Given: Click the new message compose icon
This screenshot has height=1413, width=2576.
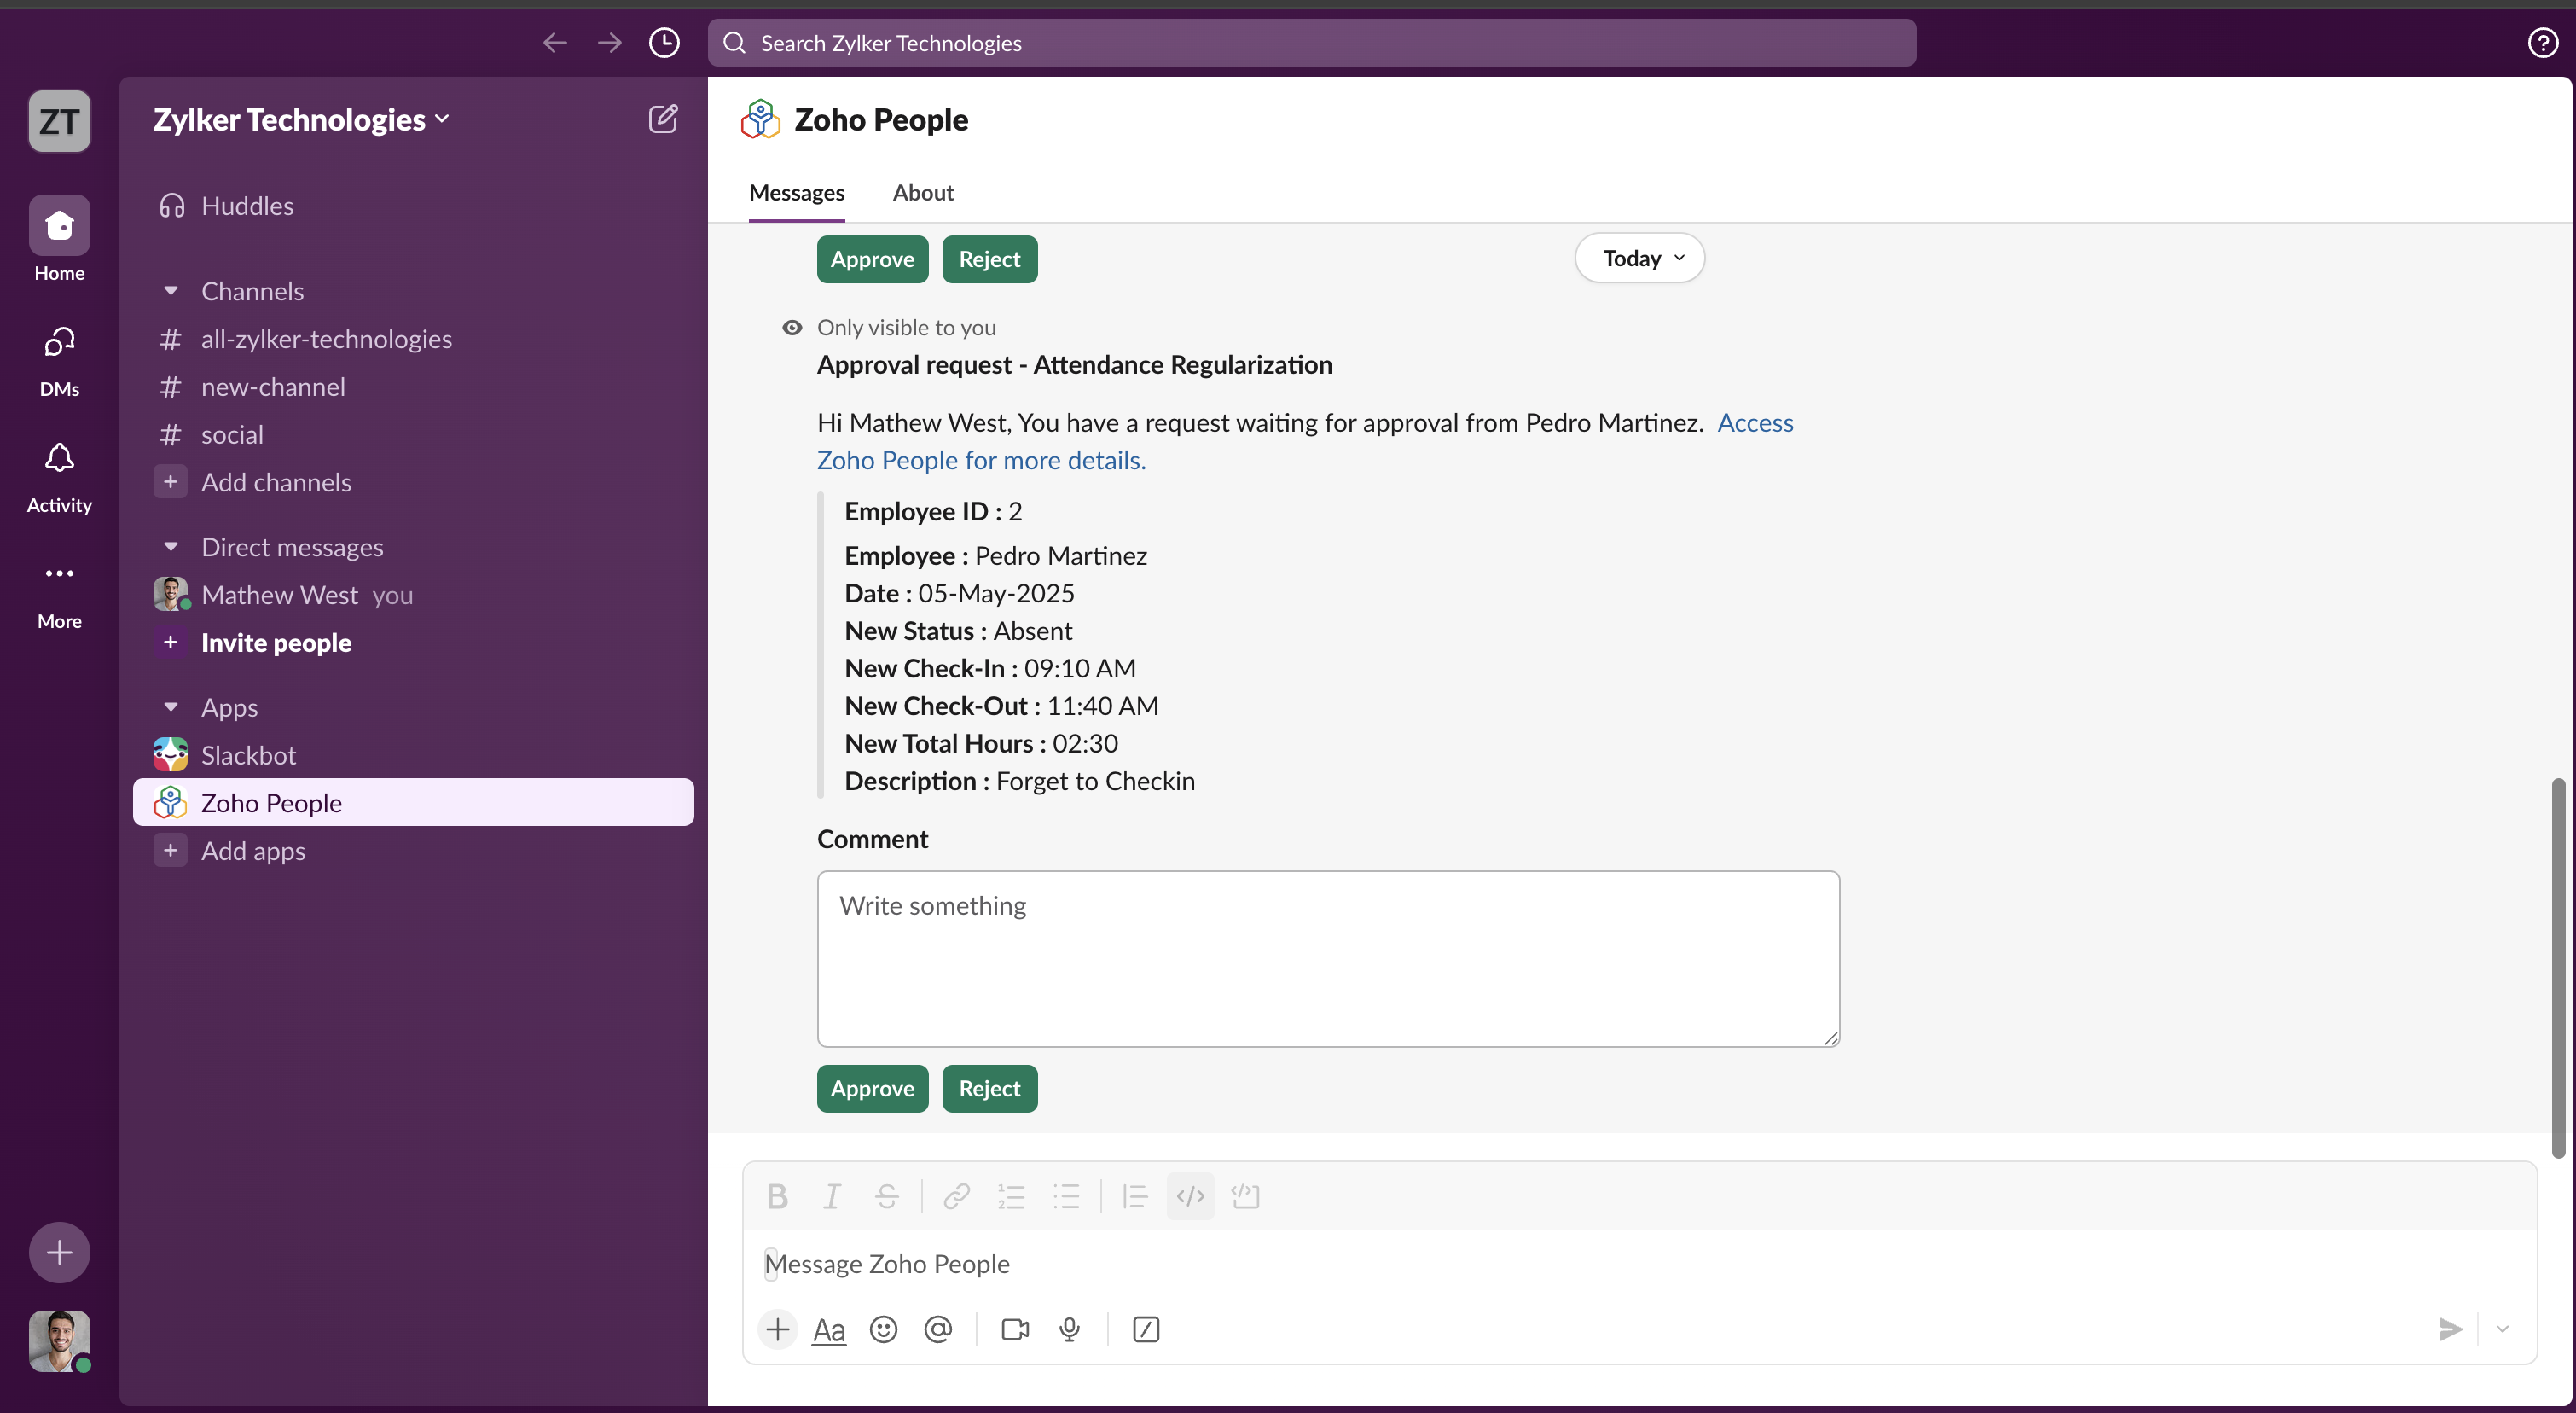Looking at the screenshot, I should point(662,119).
